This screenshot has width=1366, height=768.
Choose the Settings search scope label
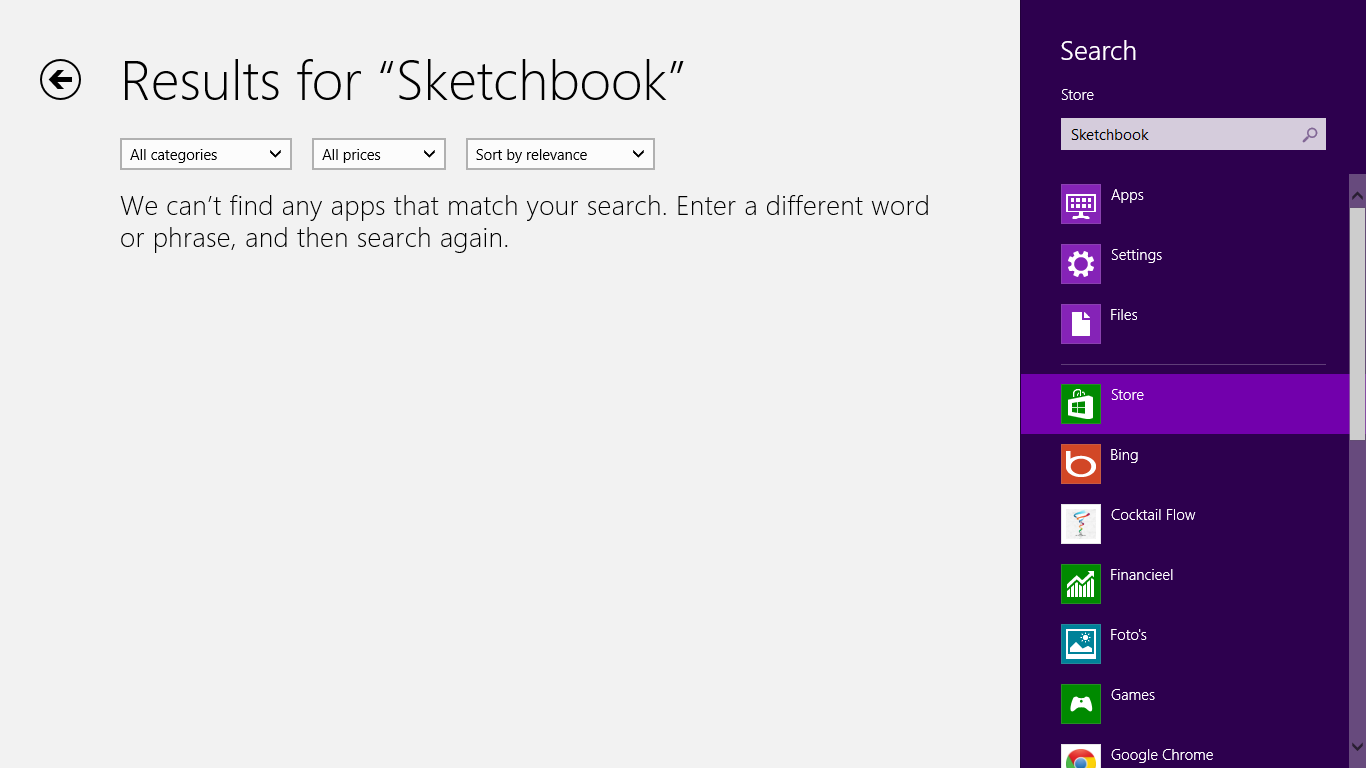pos(1136,255)
